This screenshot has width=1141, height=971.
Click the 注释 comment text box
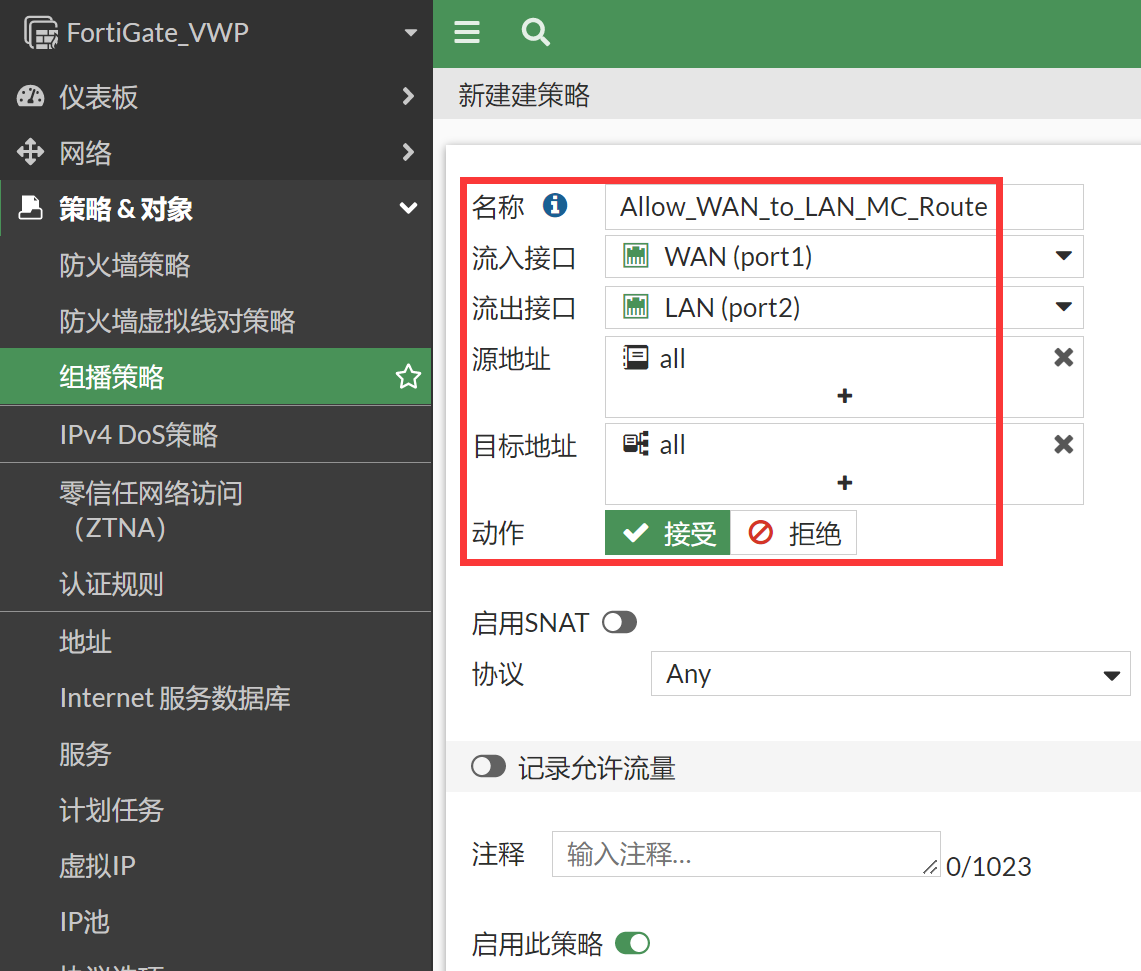(x=745, y=854)
